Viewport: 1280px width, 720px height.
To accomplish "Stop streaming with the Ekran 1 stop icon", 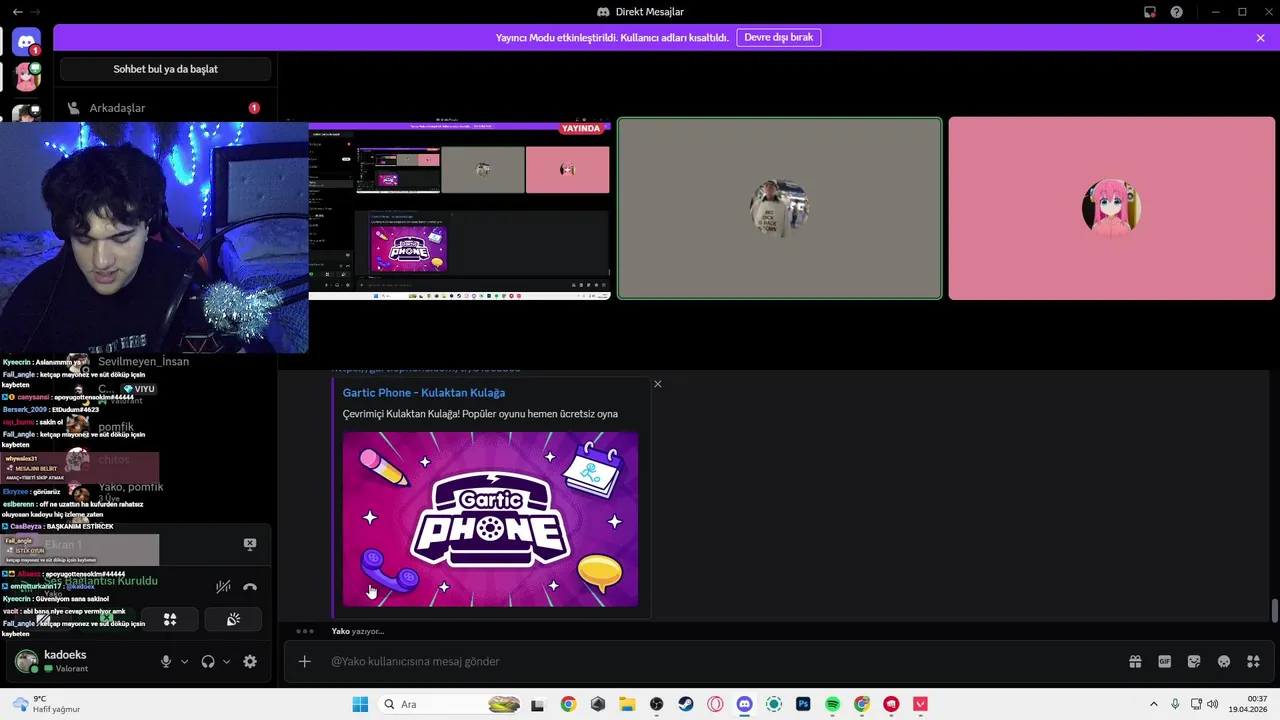I will tap(250, 544).
